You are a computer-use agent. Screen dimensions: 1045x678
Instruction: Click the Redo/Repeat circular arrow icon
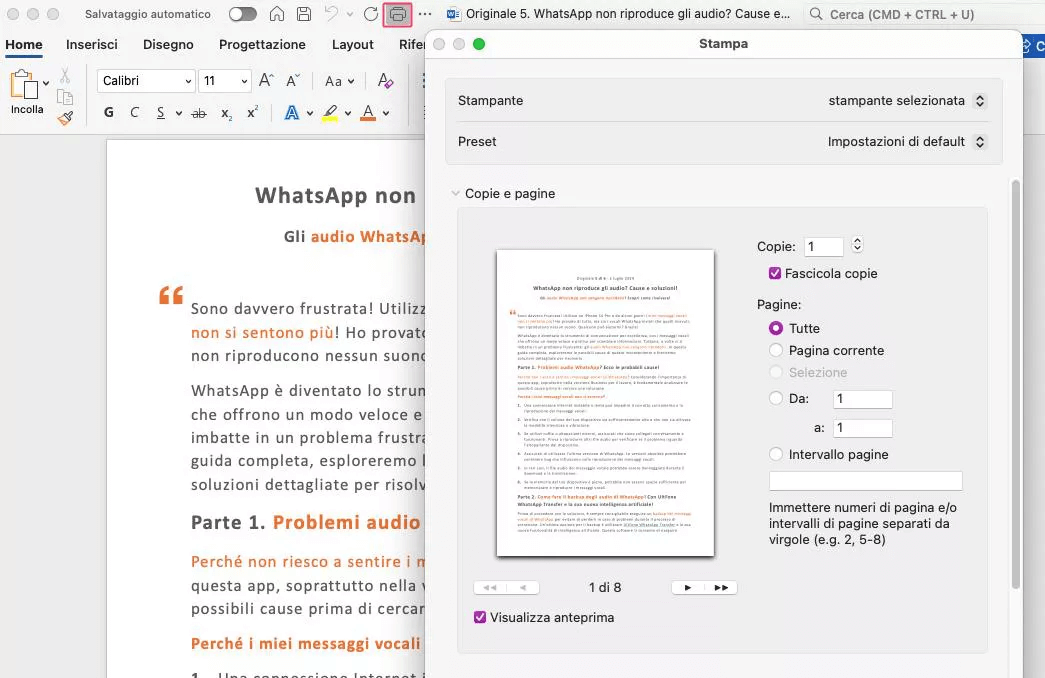point(371,14)
